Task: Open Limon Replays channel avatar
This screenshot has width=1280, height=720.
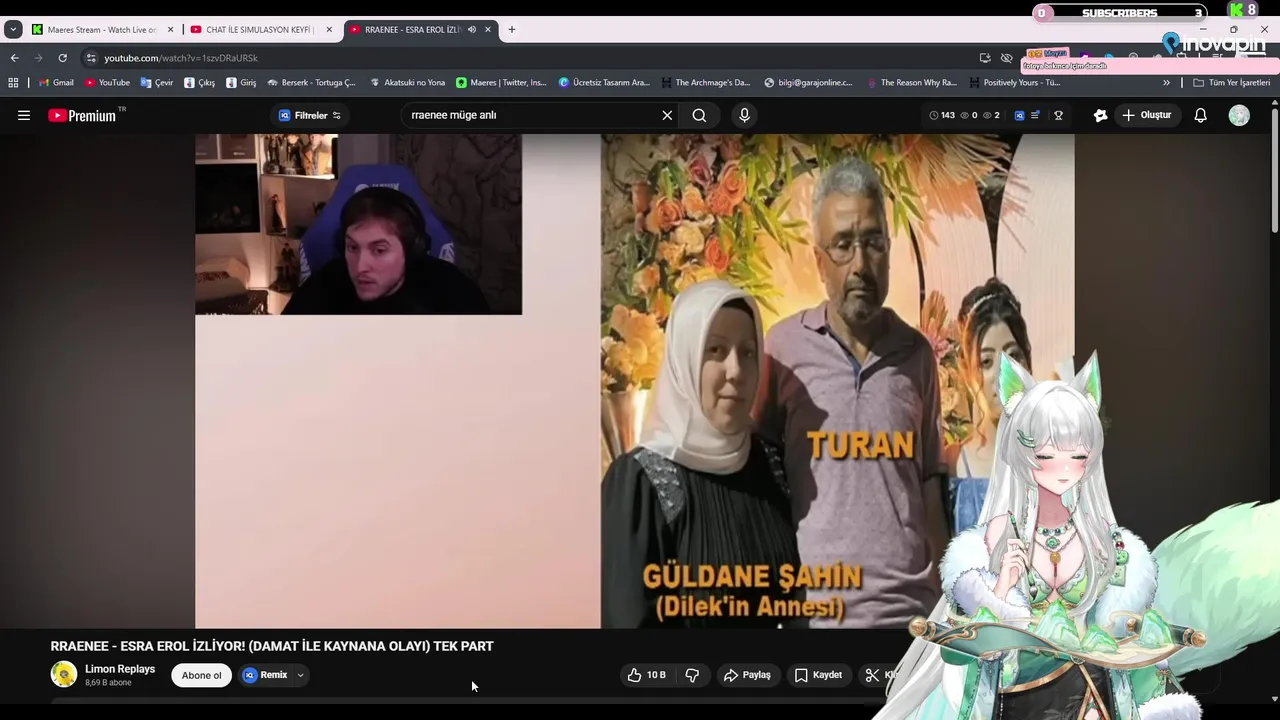Action: (64, 674)
